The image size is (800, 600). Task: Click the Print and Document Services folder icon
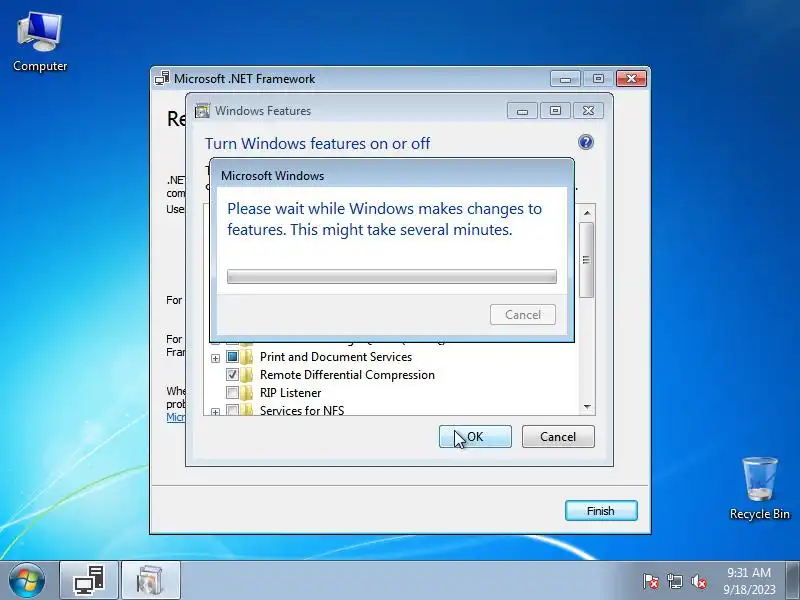click(x=247, y=356)
